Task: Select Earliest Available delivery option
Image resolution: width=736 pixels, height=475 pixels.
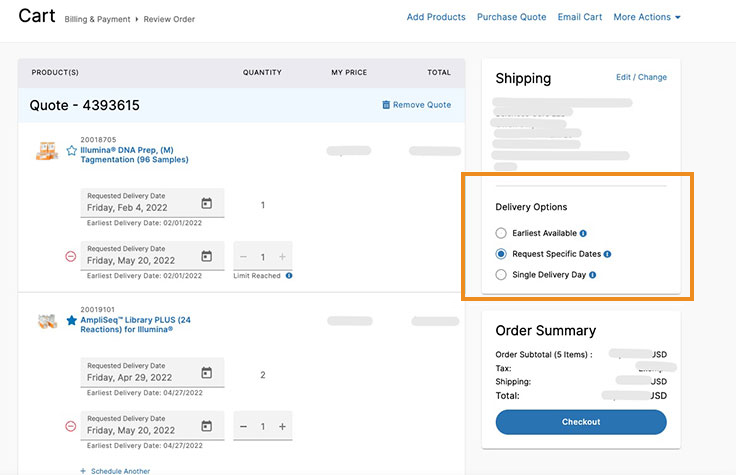Action: pos(502,233)
